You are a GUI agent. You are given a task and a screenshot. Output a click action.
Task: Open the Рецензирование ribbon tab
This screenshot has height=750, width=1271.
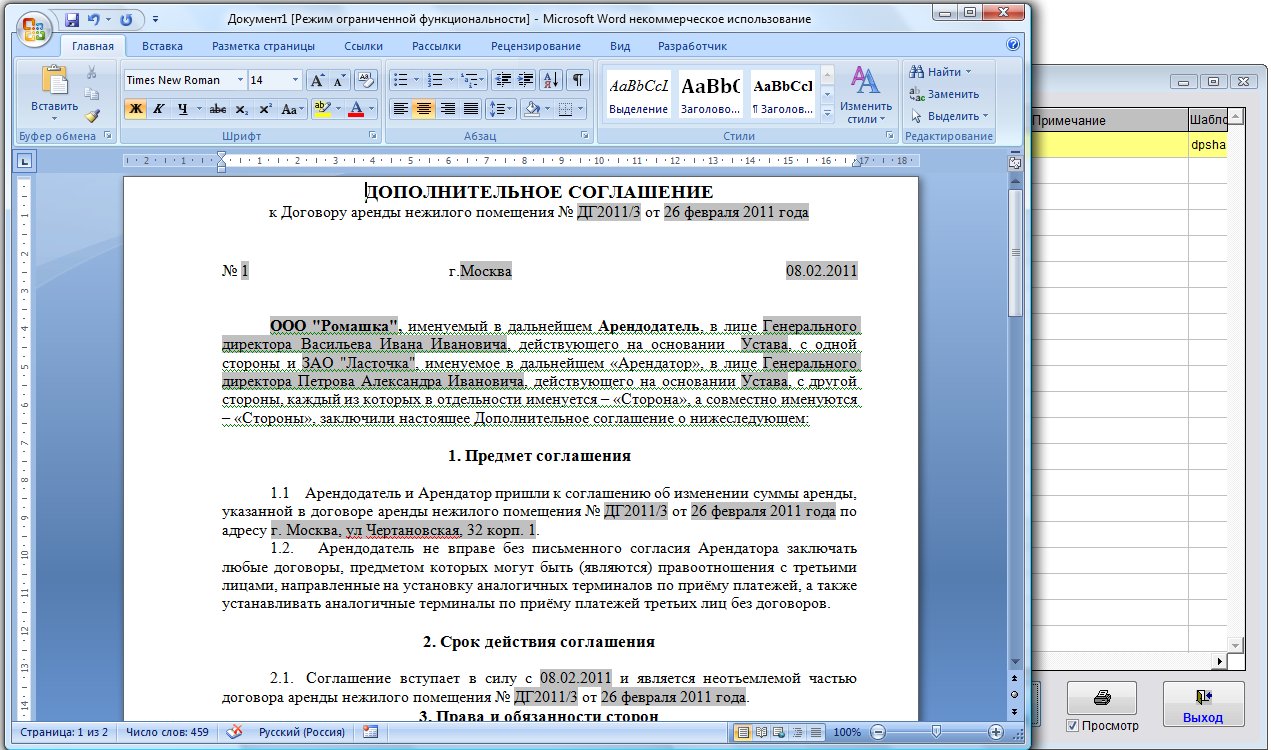535,46
